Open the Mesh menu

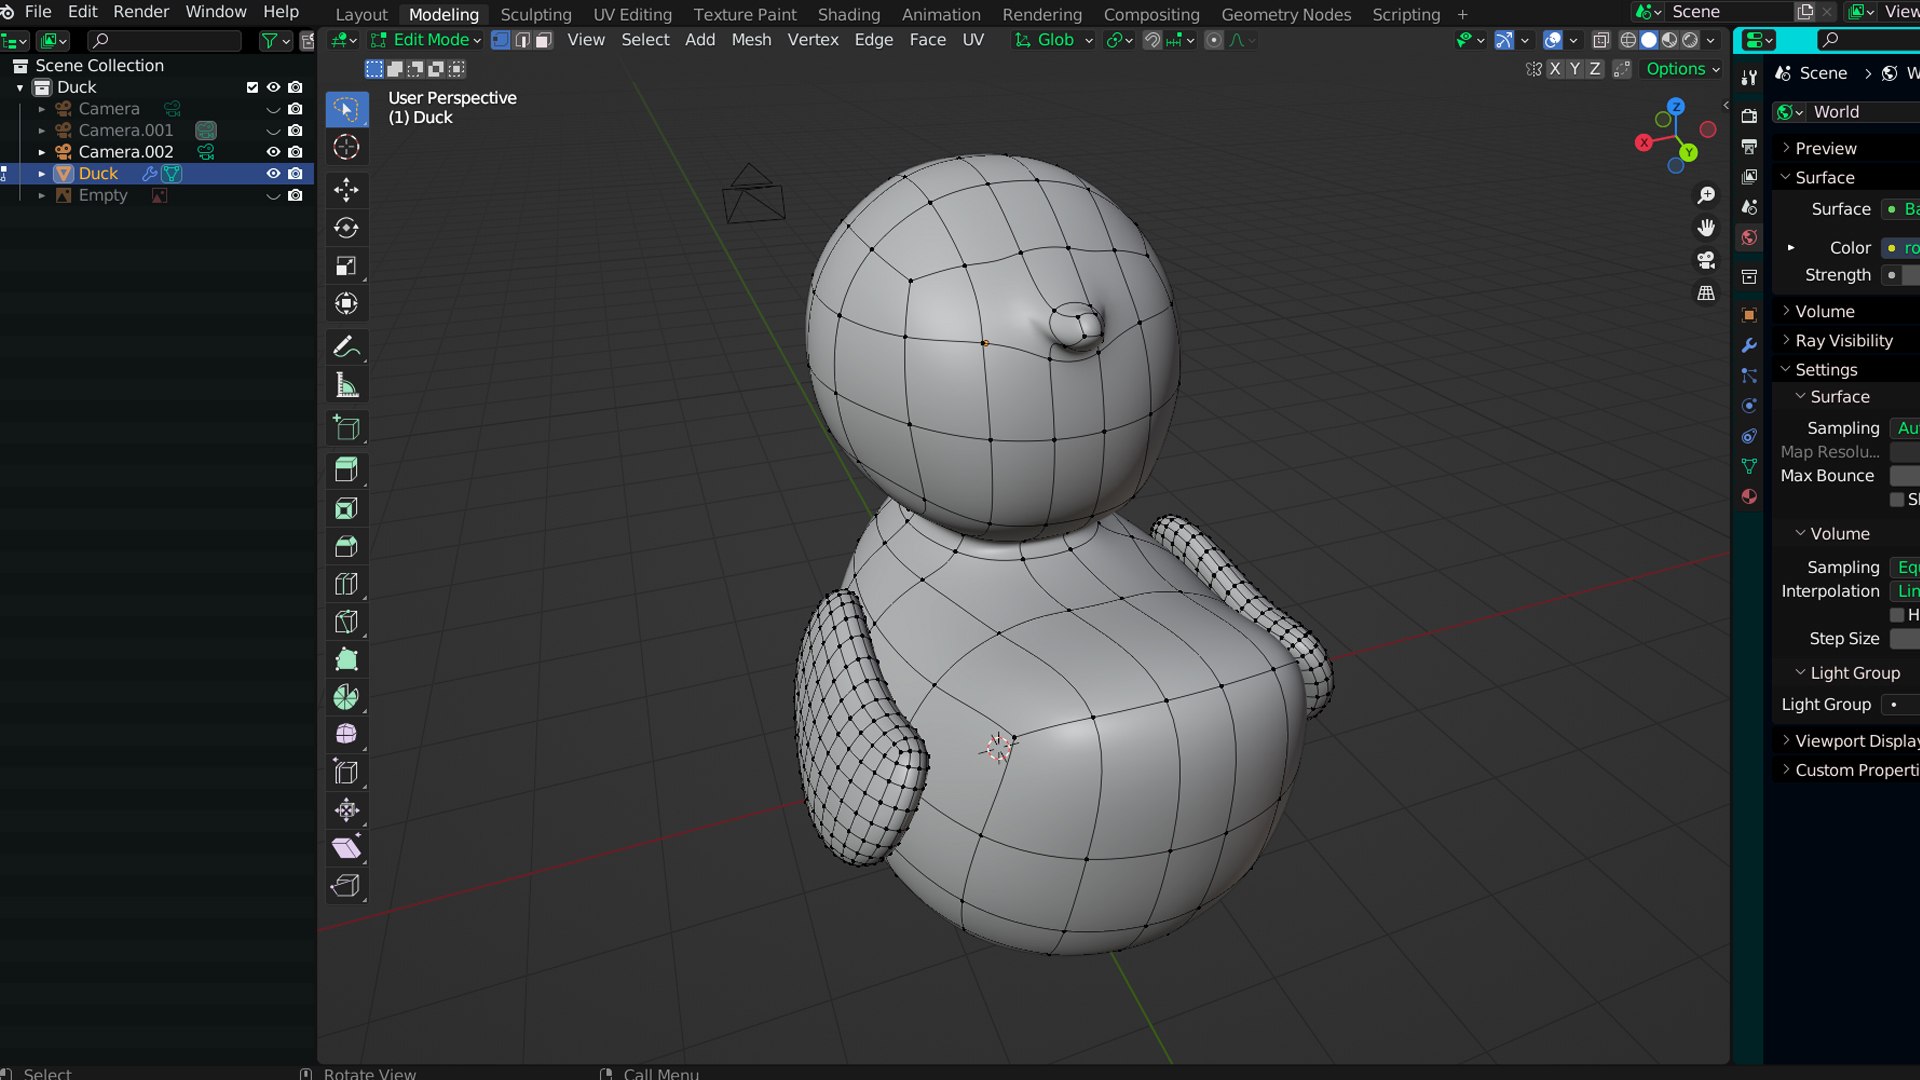point(751,40)
